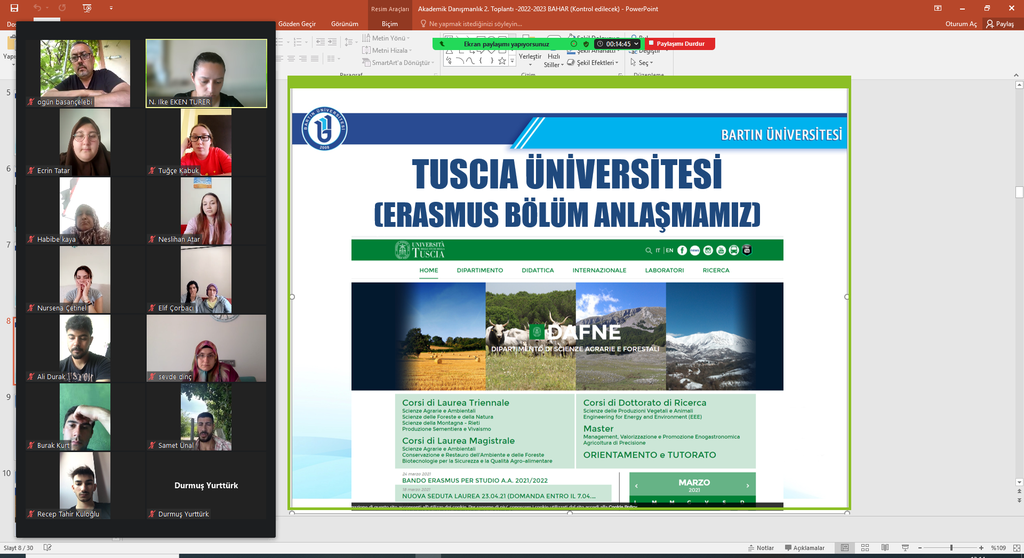This screenshot has width=1024, height=558.
Task: Switch to Reading view icon
Action: click(885, 548)
